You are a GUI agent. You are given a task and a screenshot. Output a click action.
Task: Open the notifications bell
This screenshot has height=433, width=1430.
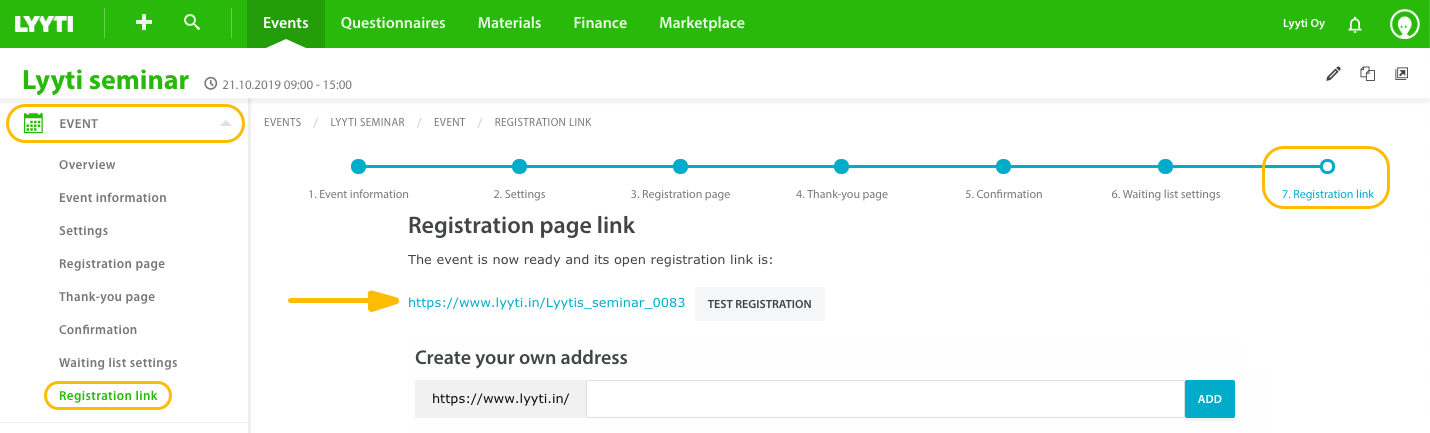click(1355, 24)
